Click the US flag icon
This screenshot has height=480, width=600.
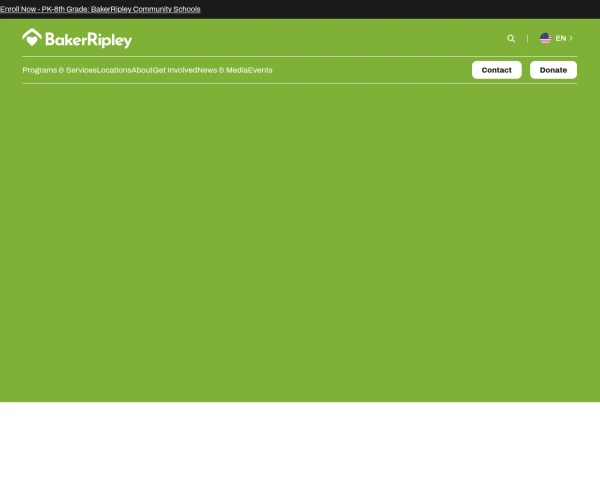click(545, 38)
